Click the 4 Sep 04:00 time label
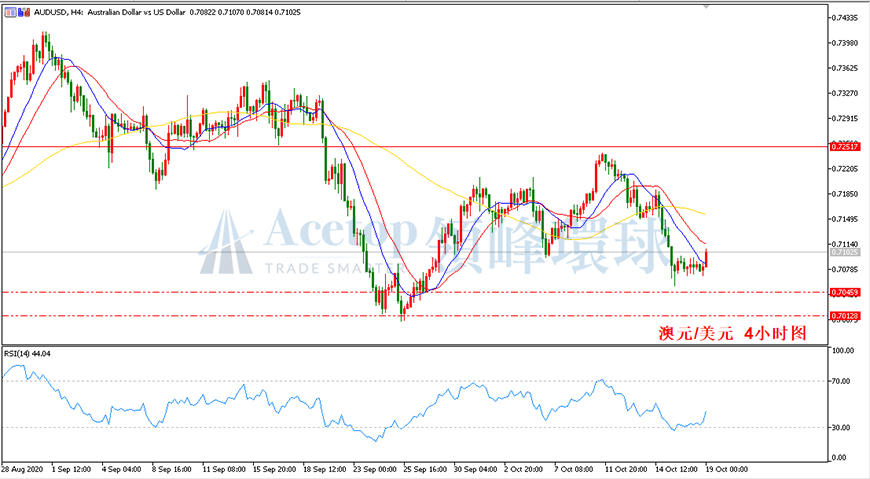The height and width of the screenshot is (479, 870). click(122, 470)
